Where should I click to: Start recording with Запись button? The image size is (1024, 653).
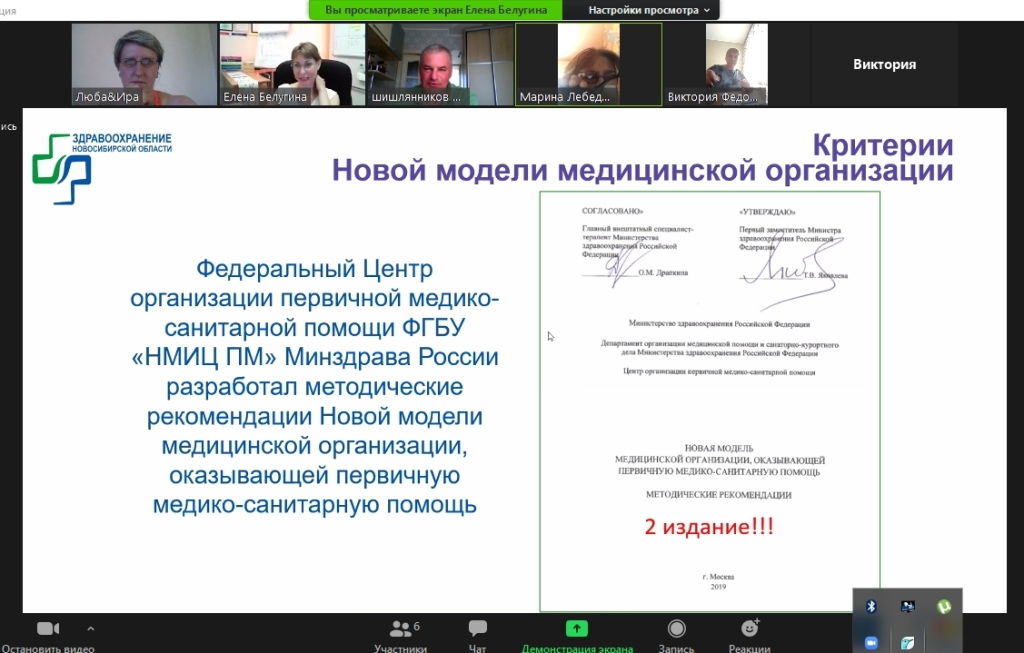677,629
